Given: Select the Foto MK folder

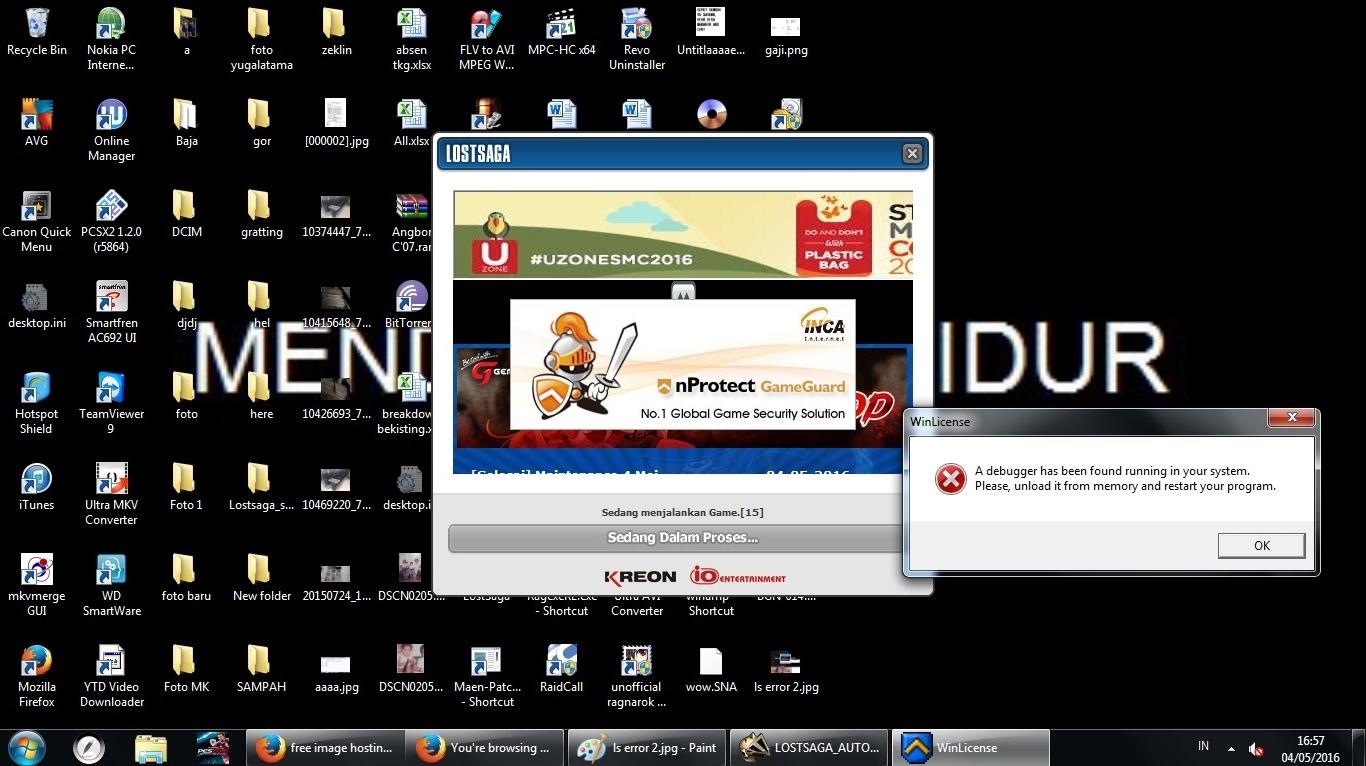Looking at the screenshot, I should click(x=186, y=669).
